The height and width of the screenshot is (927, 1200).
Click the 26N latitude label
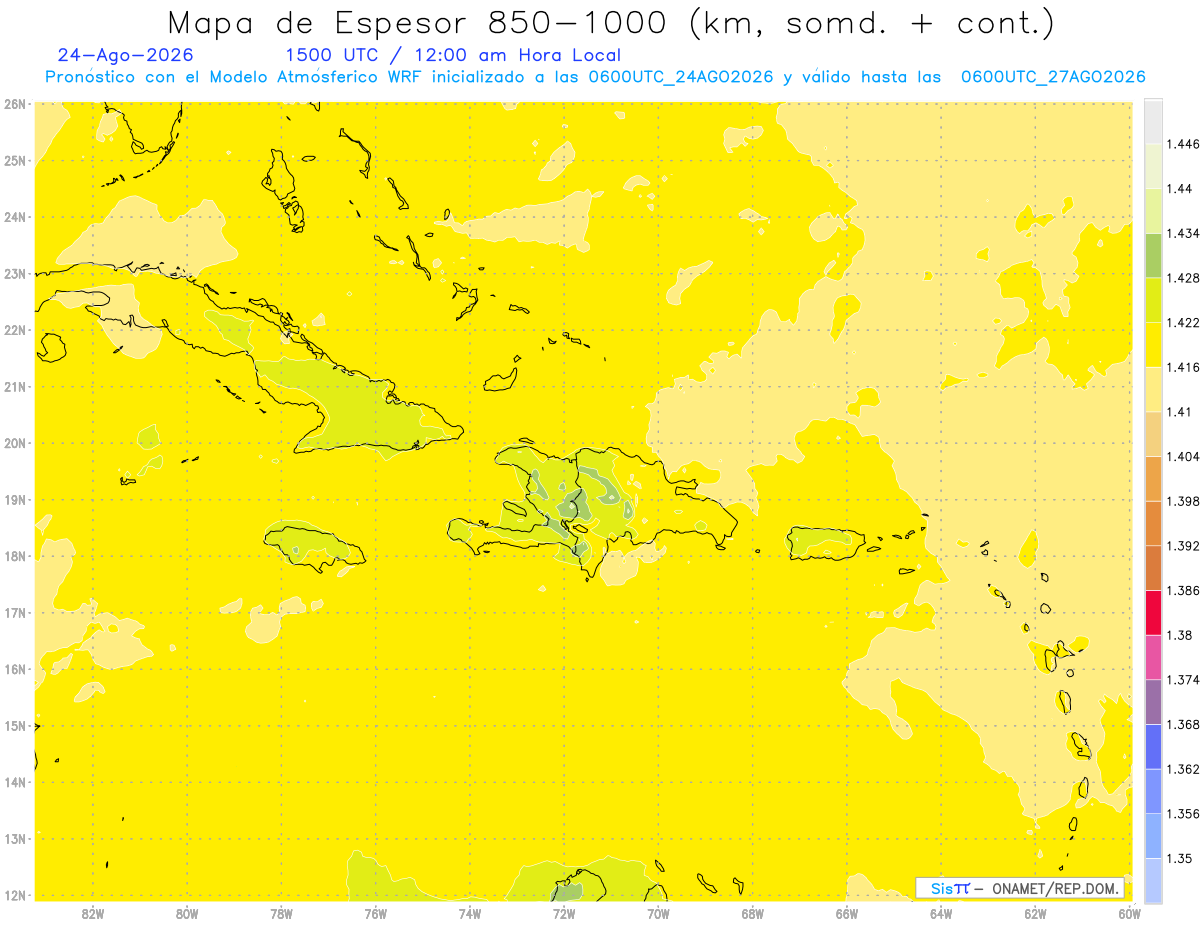pos(15,104)
